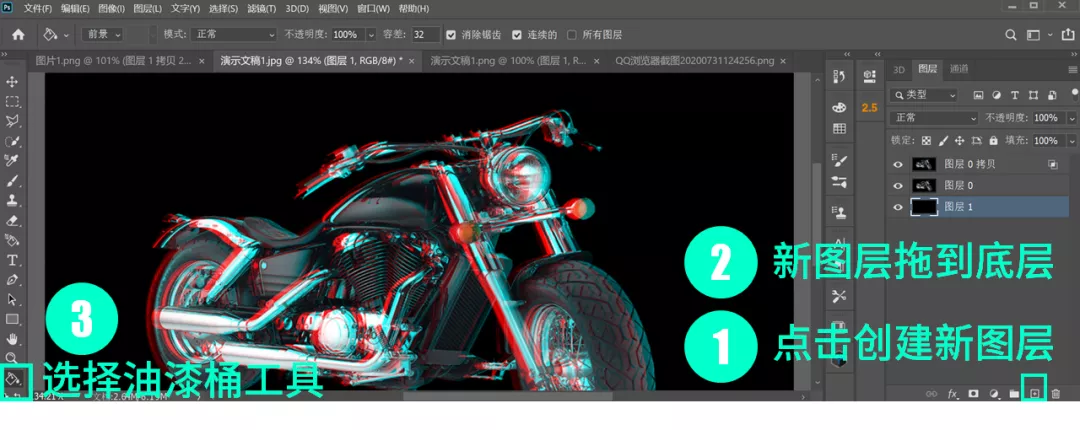Image resolution: width=1080 pixels, height=430 pixels.
Task: Open the 前景 fill source dropdown
Action: coord(102,34)
